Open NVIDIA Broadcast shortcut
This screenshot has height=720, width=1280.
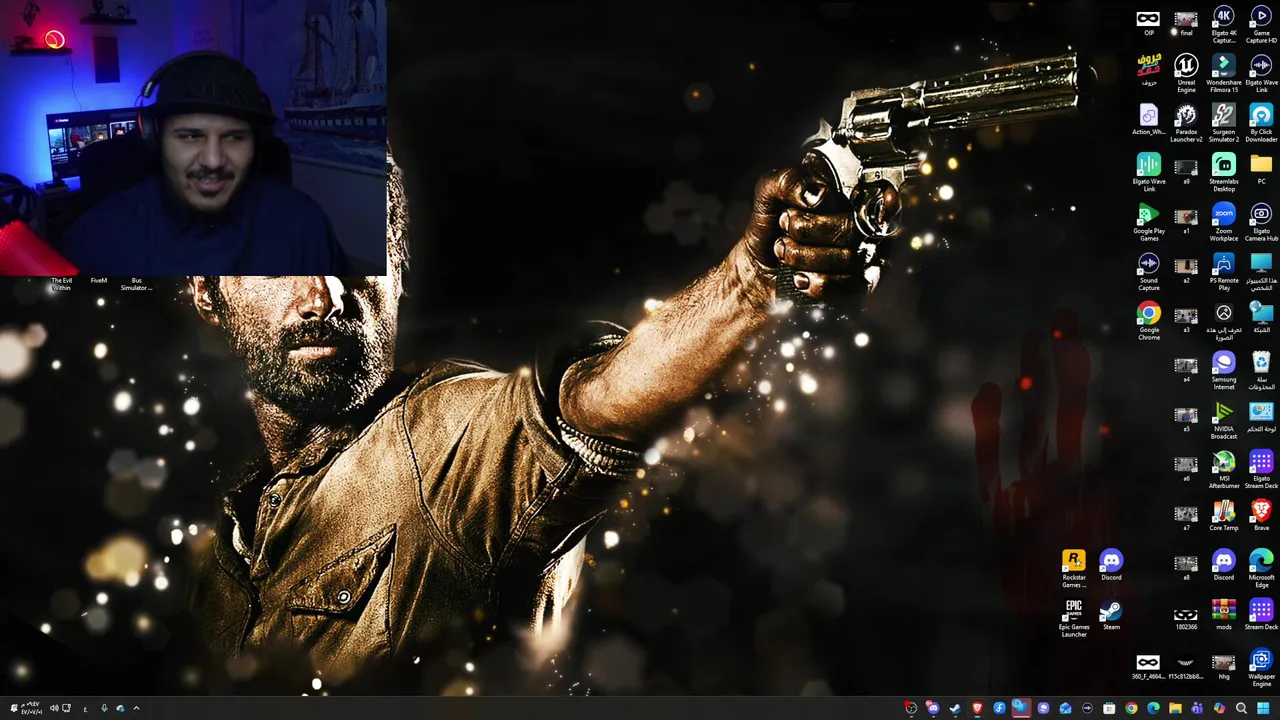[x=1224, y=419]
